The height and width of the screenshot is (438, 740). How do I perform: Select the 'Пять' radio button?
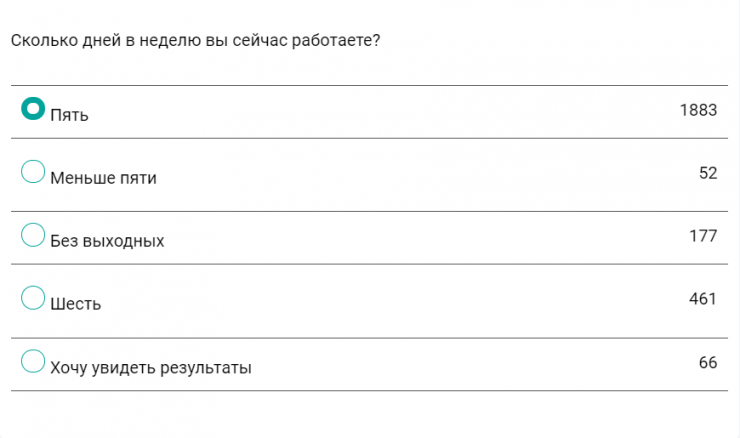(x=33, y=108)
